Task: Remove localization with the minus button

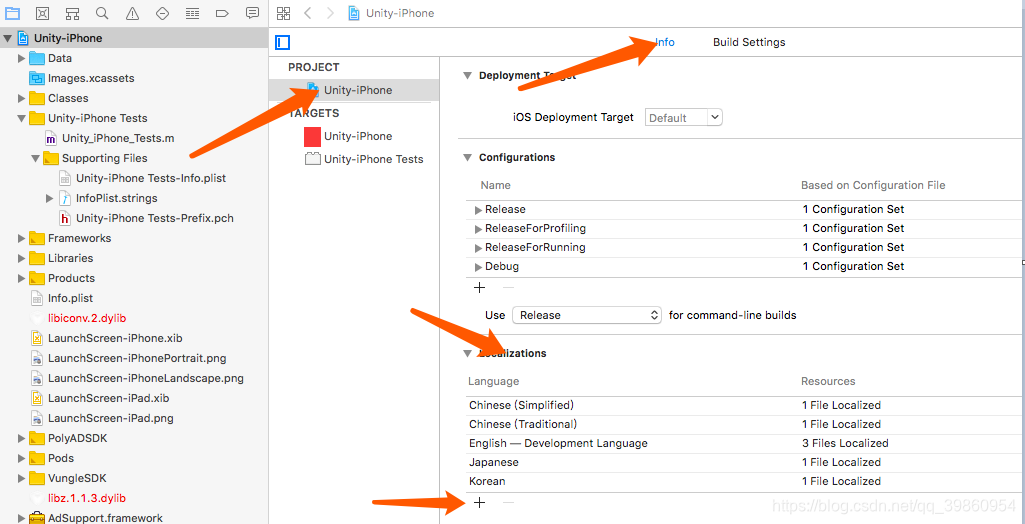Action: click(x=508, y=502)
